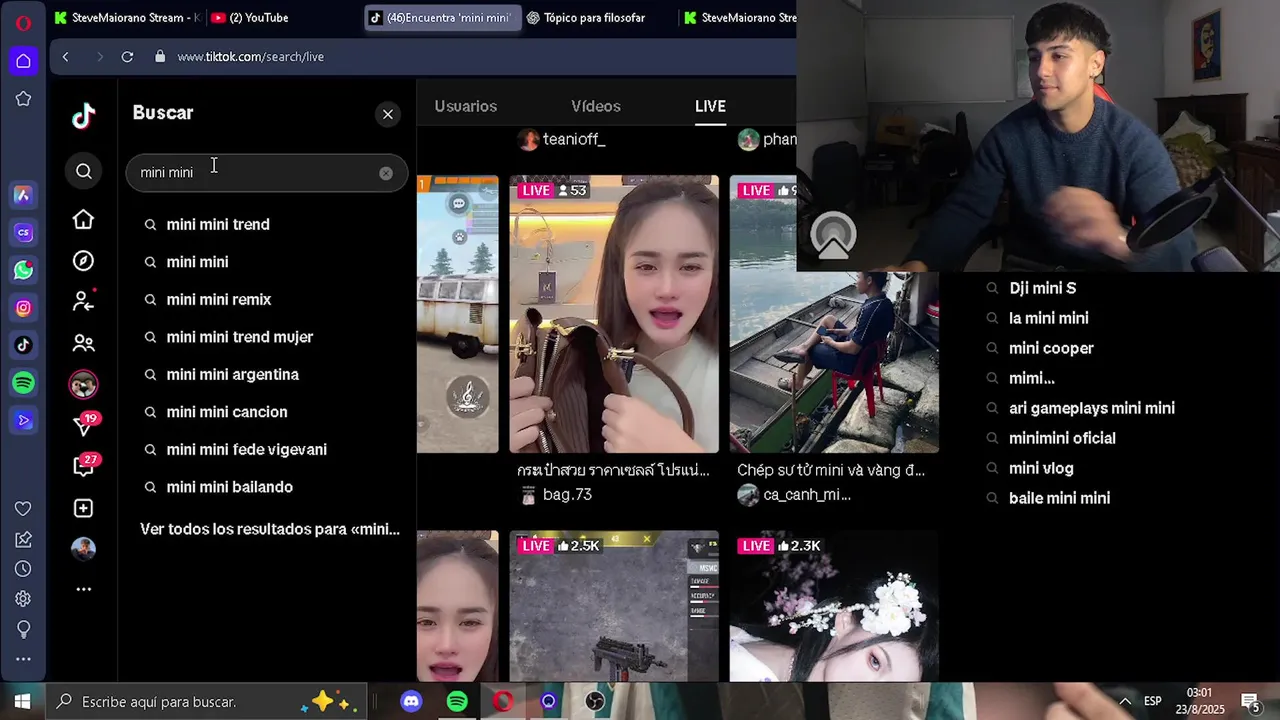Switch to the Tópico para filosofar tab
This screenshot has width=1280, height=720.
coord(596,18)
